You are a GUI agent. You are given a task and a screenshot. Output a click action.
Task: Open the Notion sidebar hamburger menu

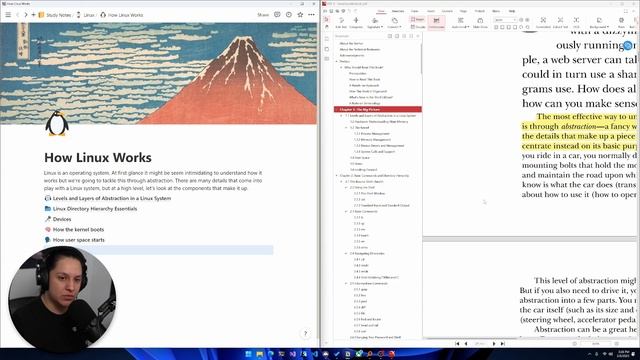(x=8, y=15)
